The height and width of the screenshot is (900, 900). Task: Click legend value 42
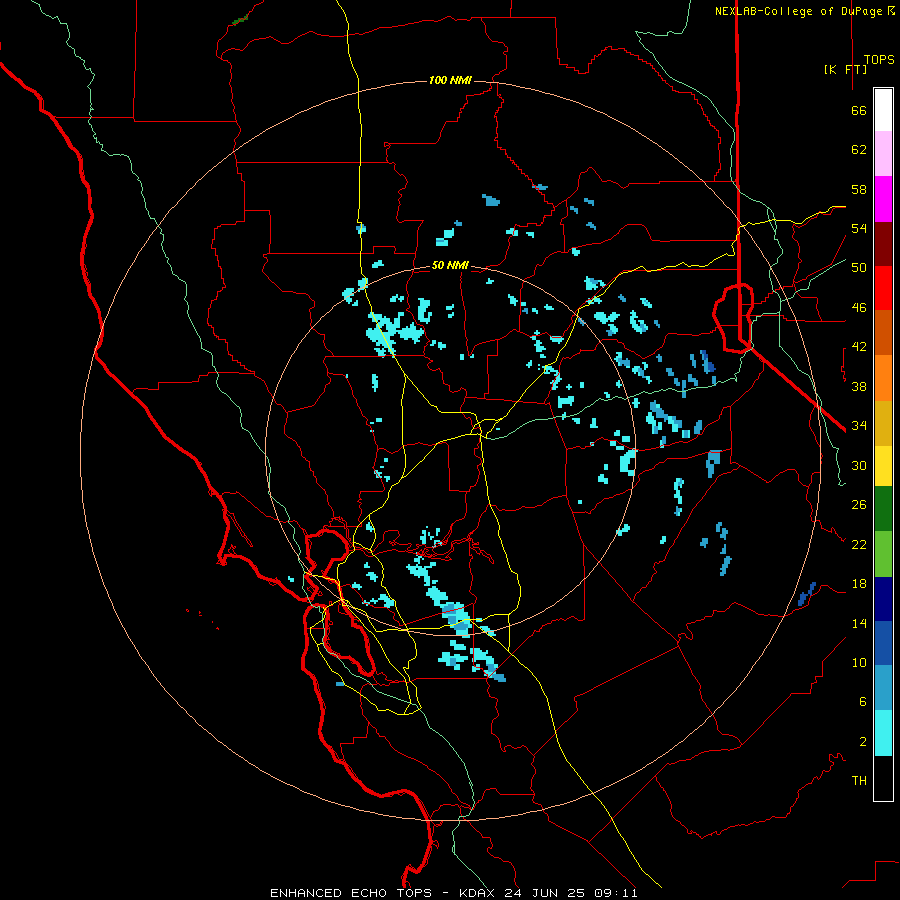pyautogui.click(x=859, y=347)
